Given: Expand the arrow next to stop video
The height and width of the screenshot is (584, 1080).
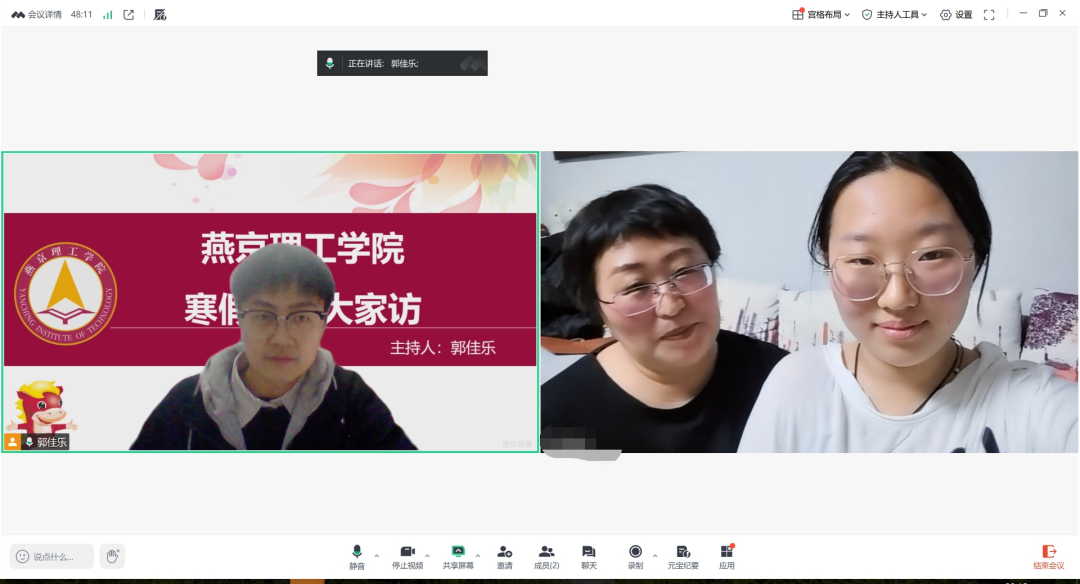Looking at the screenshot, I should click(x=428, y=555).
